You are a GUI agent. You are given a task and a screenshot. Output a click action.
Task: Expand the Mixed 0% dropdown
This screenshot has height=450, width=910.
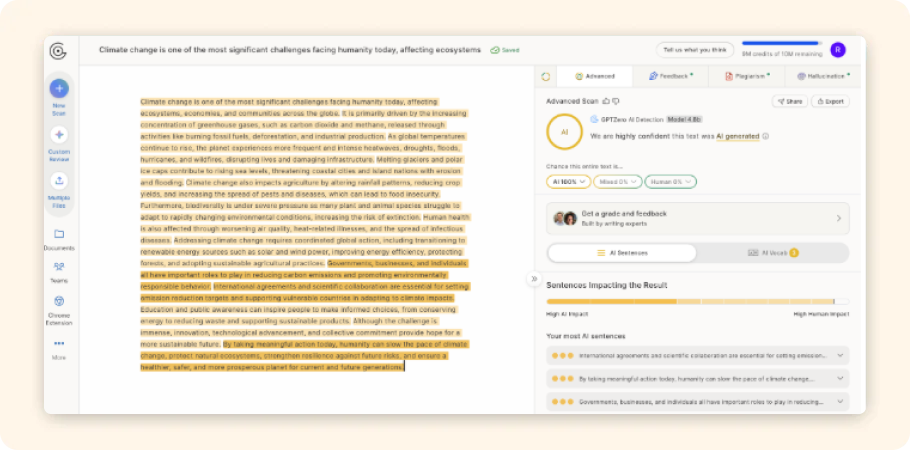click(618, 182)
